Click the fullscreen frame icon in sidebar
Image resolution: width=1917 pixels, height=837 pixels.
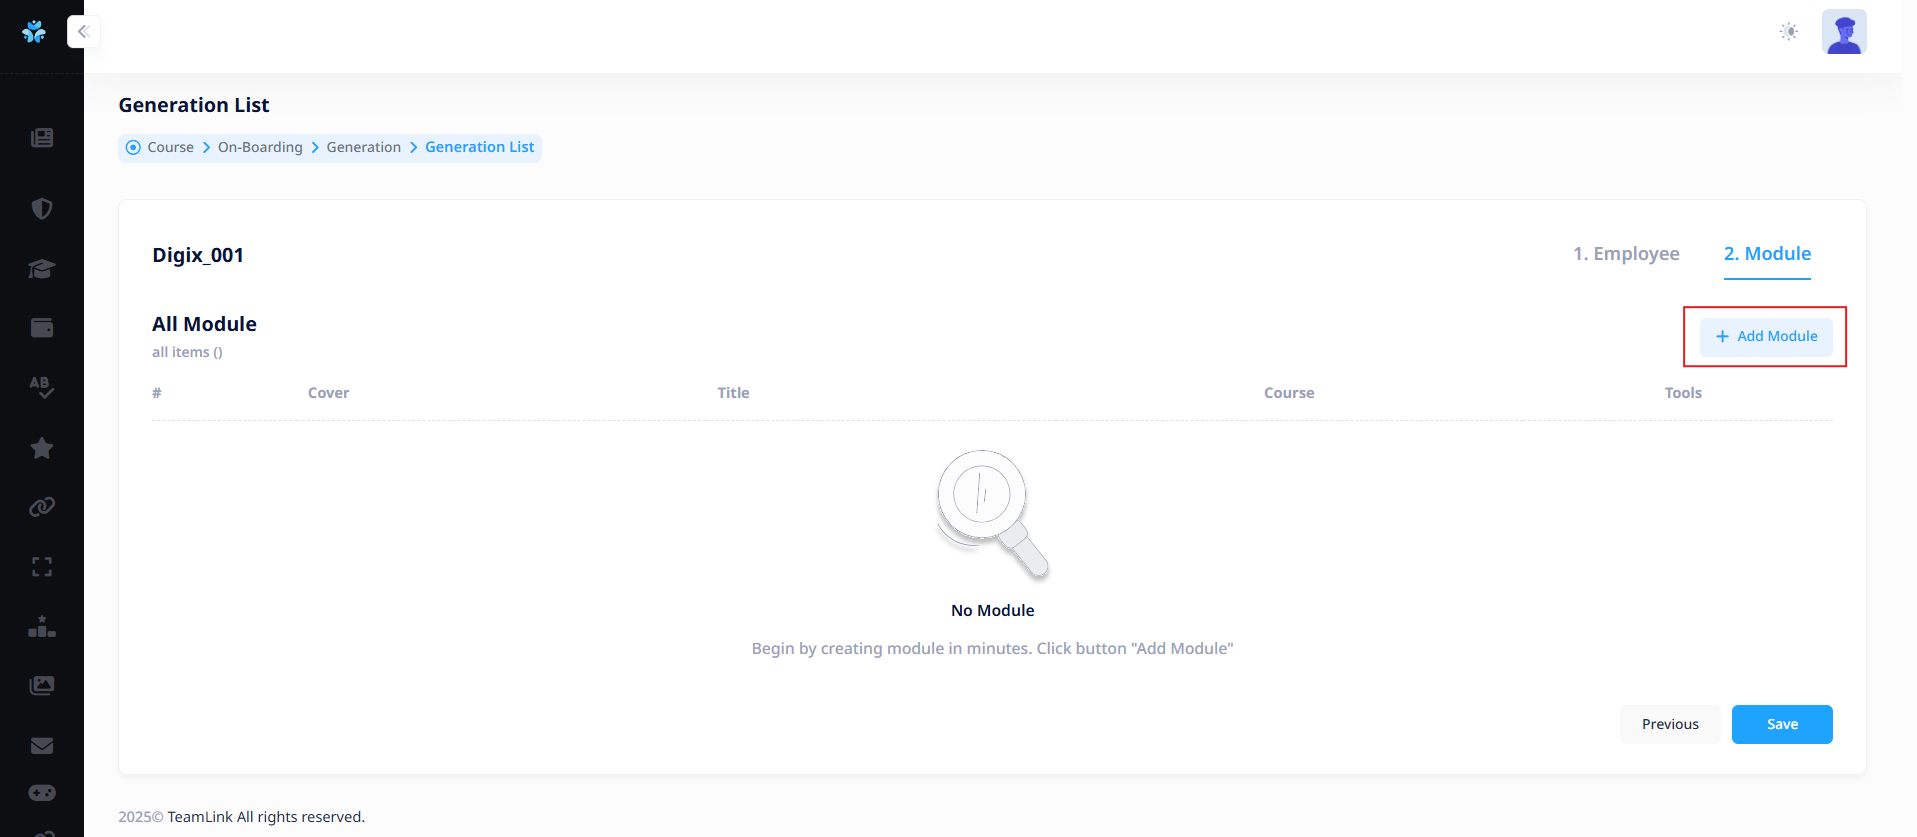coord(42,567)
